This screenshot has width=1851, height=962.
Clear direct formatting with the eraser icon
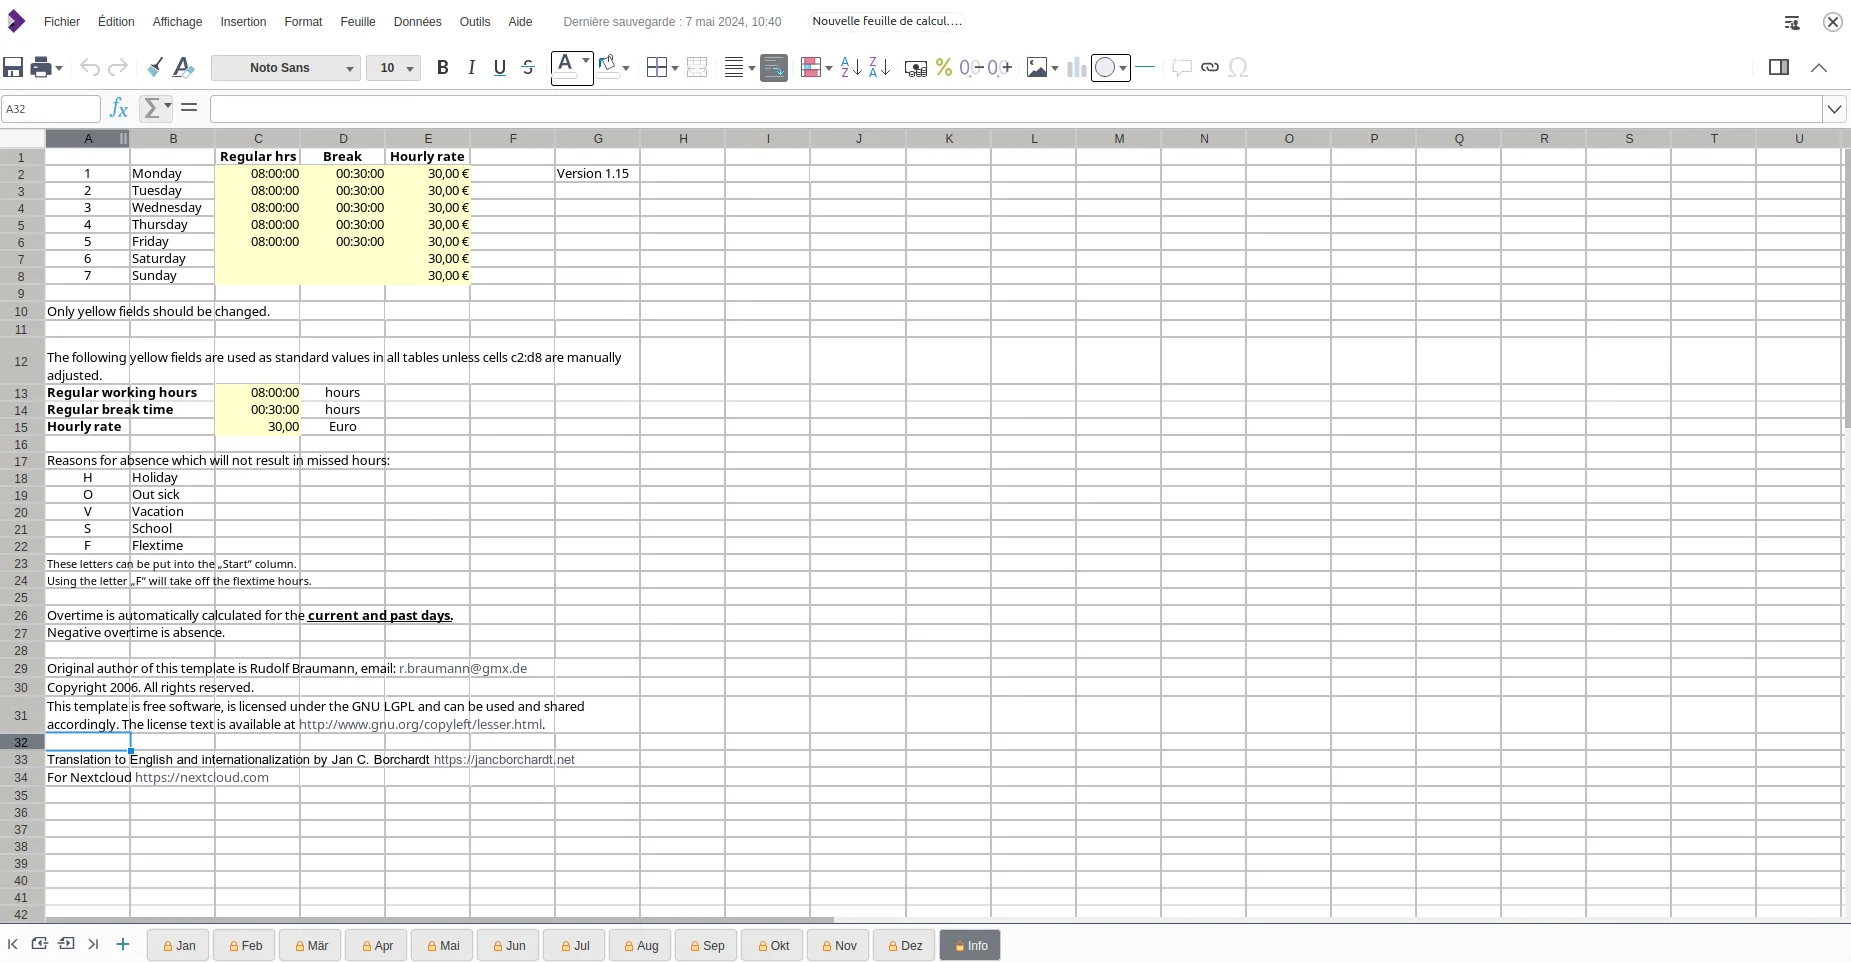coord(183,68)
